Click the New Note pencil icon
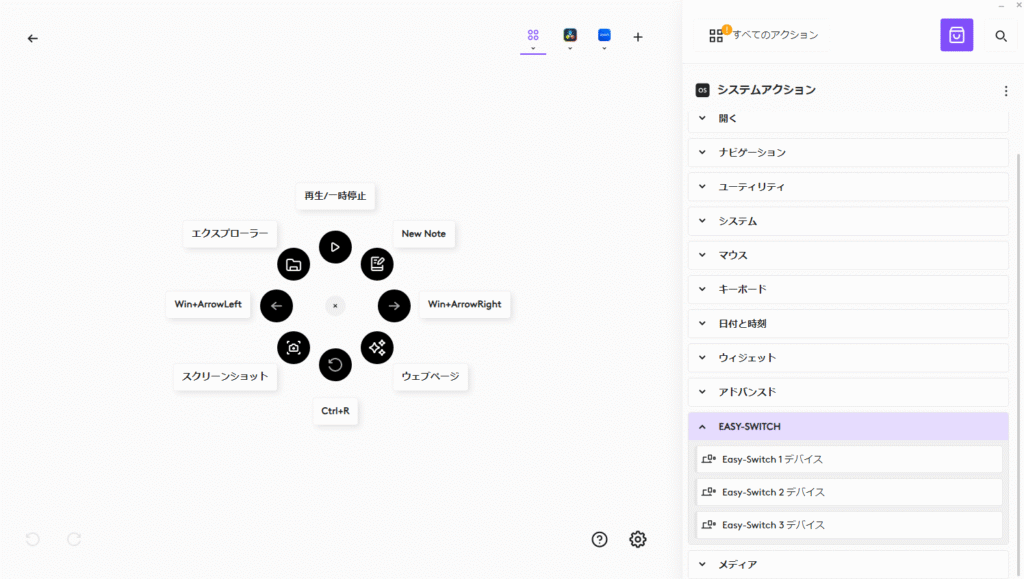 pos(376,264)
